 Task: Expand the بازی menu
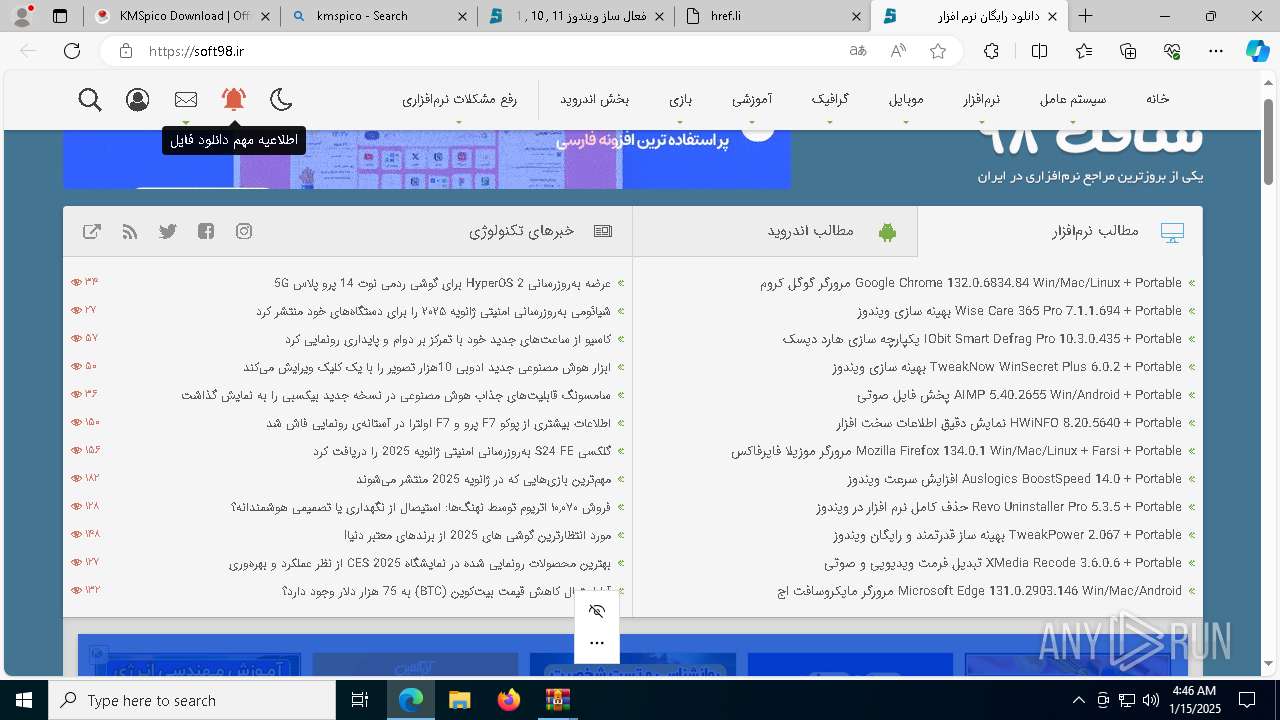click(681, 99)
